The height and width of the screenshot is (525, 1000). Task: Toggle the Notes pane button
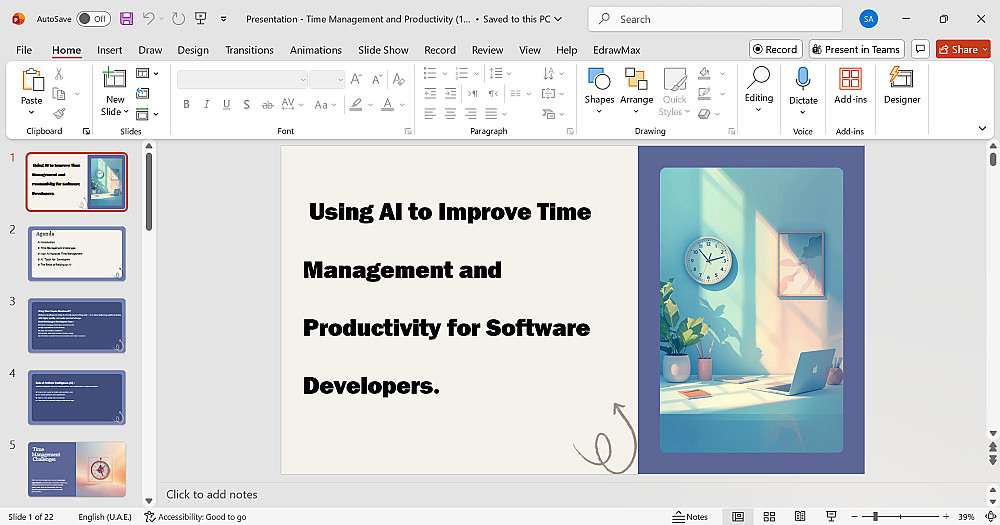pos(689,517)
